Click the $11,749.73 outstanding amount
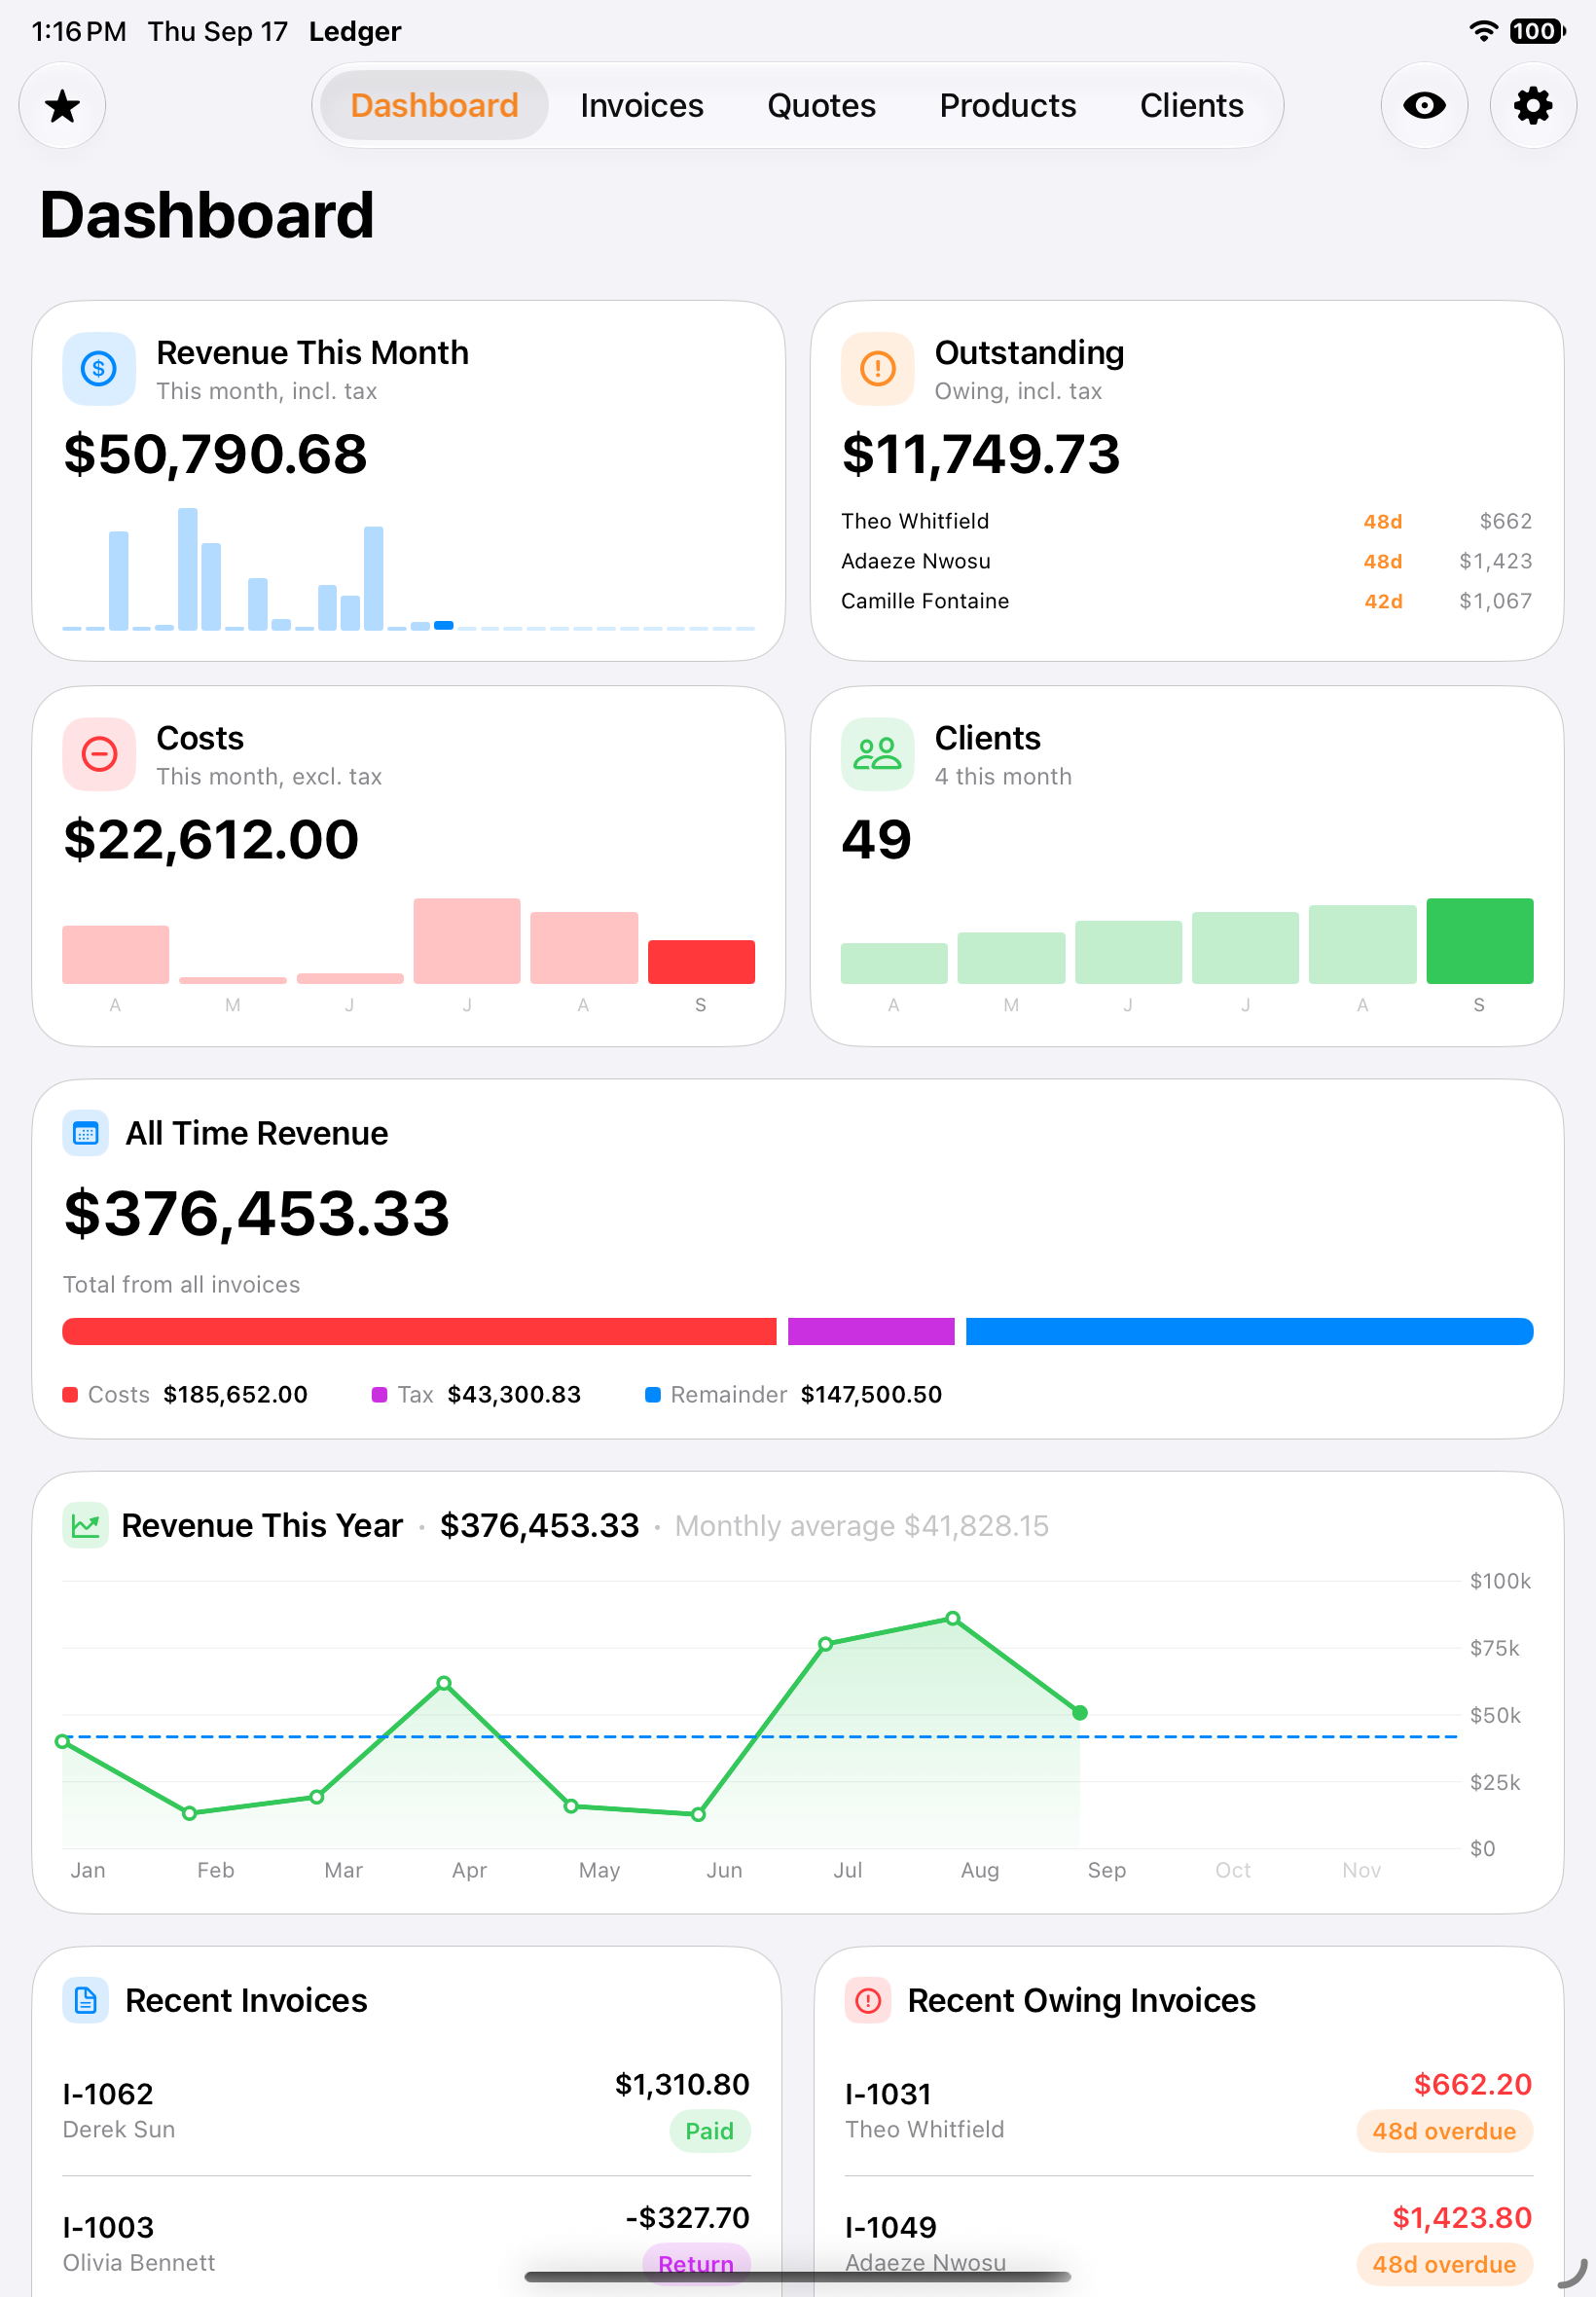1596x2297 pixels. coord(981,454)
